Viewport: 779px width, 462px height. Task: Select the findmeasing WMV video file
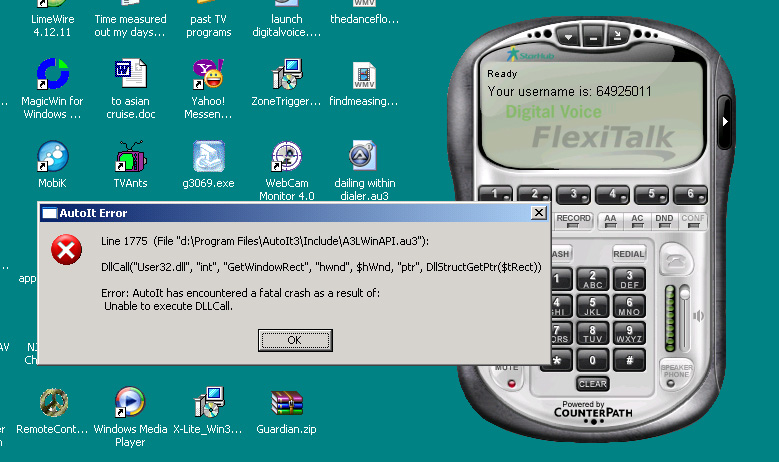pyautogui.click(x=364, y=83)
